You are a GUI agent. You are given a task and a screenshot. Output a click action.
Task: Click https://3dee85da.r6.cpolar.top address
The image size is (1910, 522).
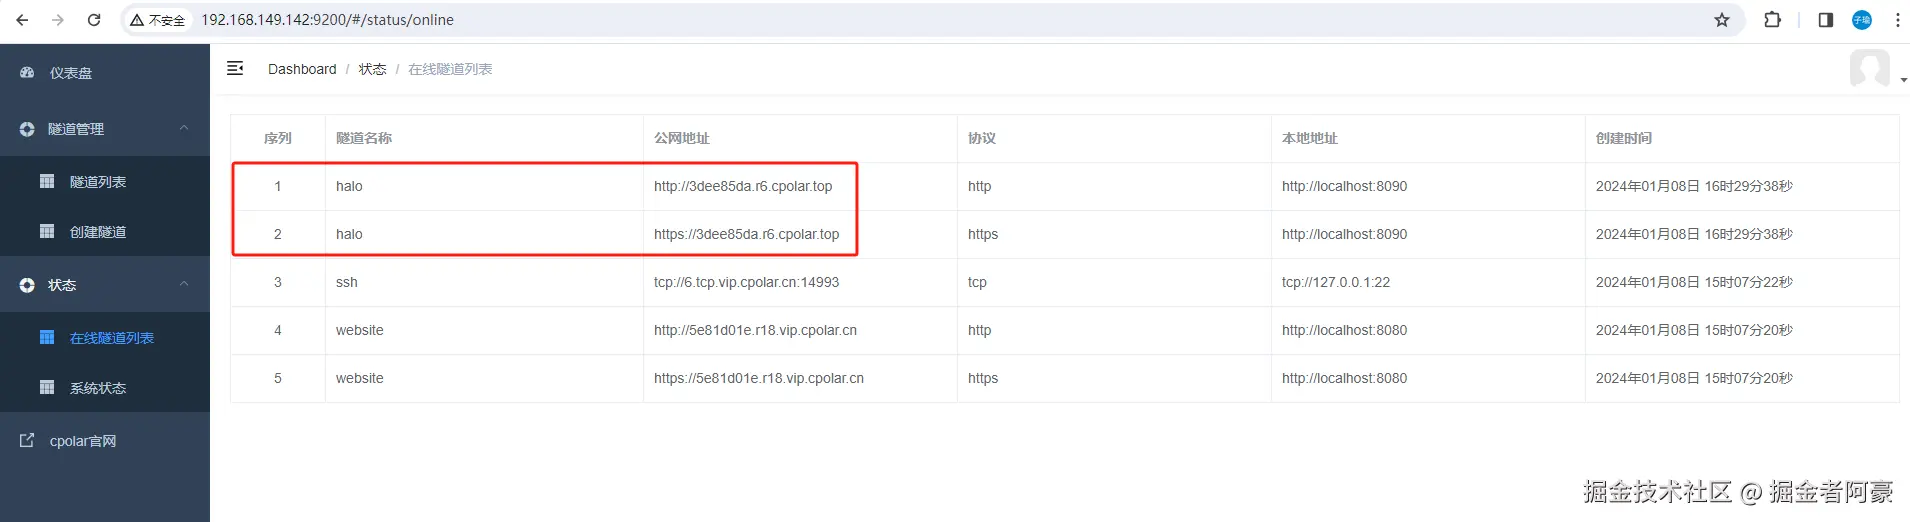(x=747, y=234)
